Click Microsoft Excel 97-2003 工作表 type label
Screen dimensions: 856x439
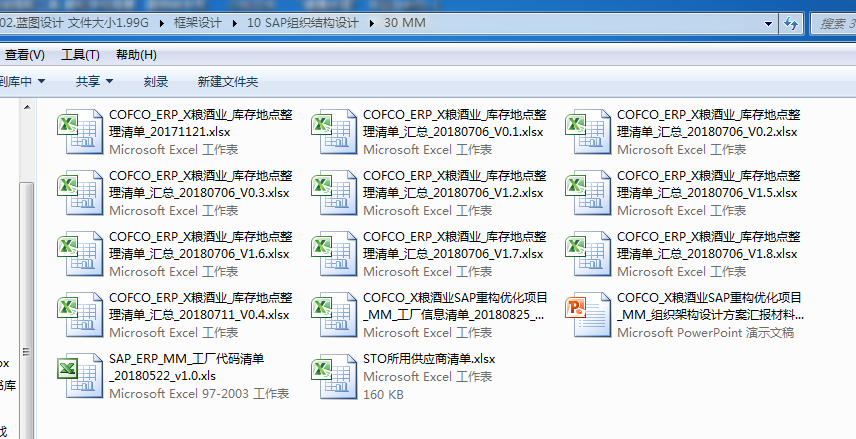coord(199,393)
